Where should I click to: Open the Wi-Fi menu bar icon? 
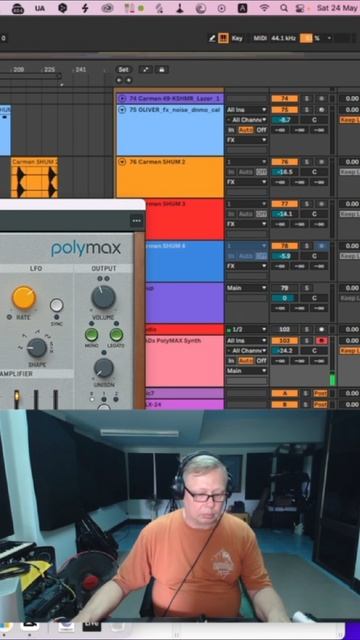264,8
